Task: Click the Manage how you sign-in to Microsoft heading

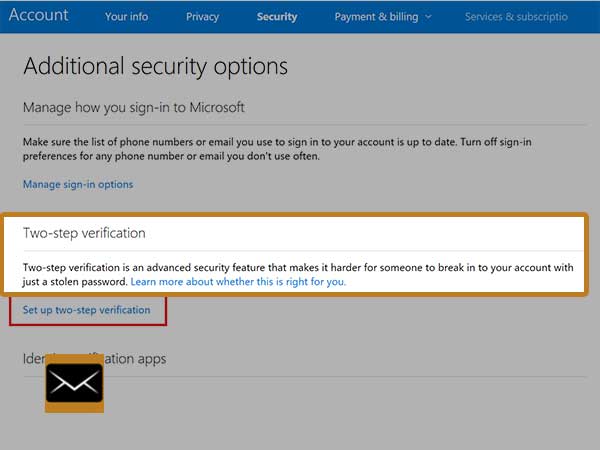Action: point(134,108)
